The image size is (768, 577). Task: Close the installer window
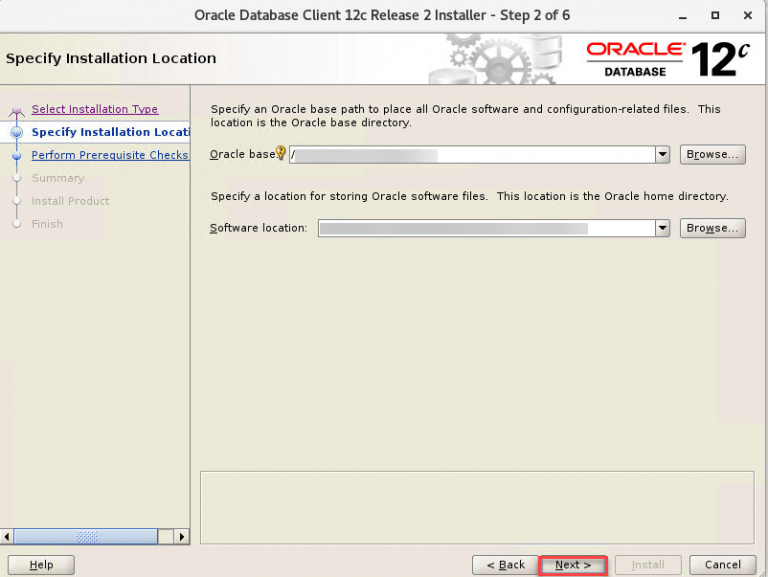[x=747, y=16]
